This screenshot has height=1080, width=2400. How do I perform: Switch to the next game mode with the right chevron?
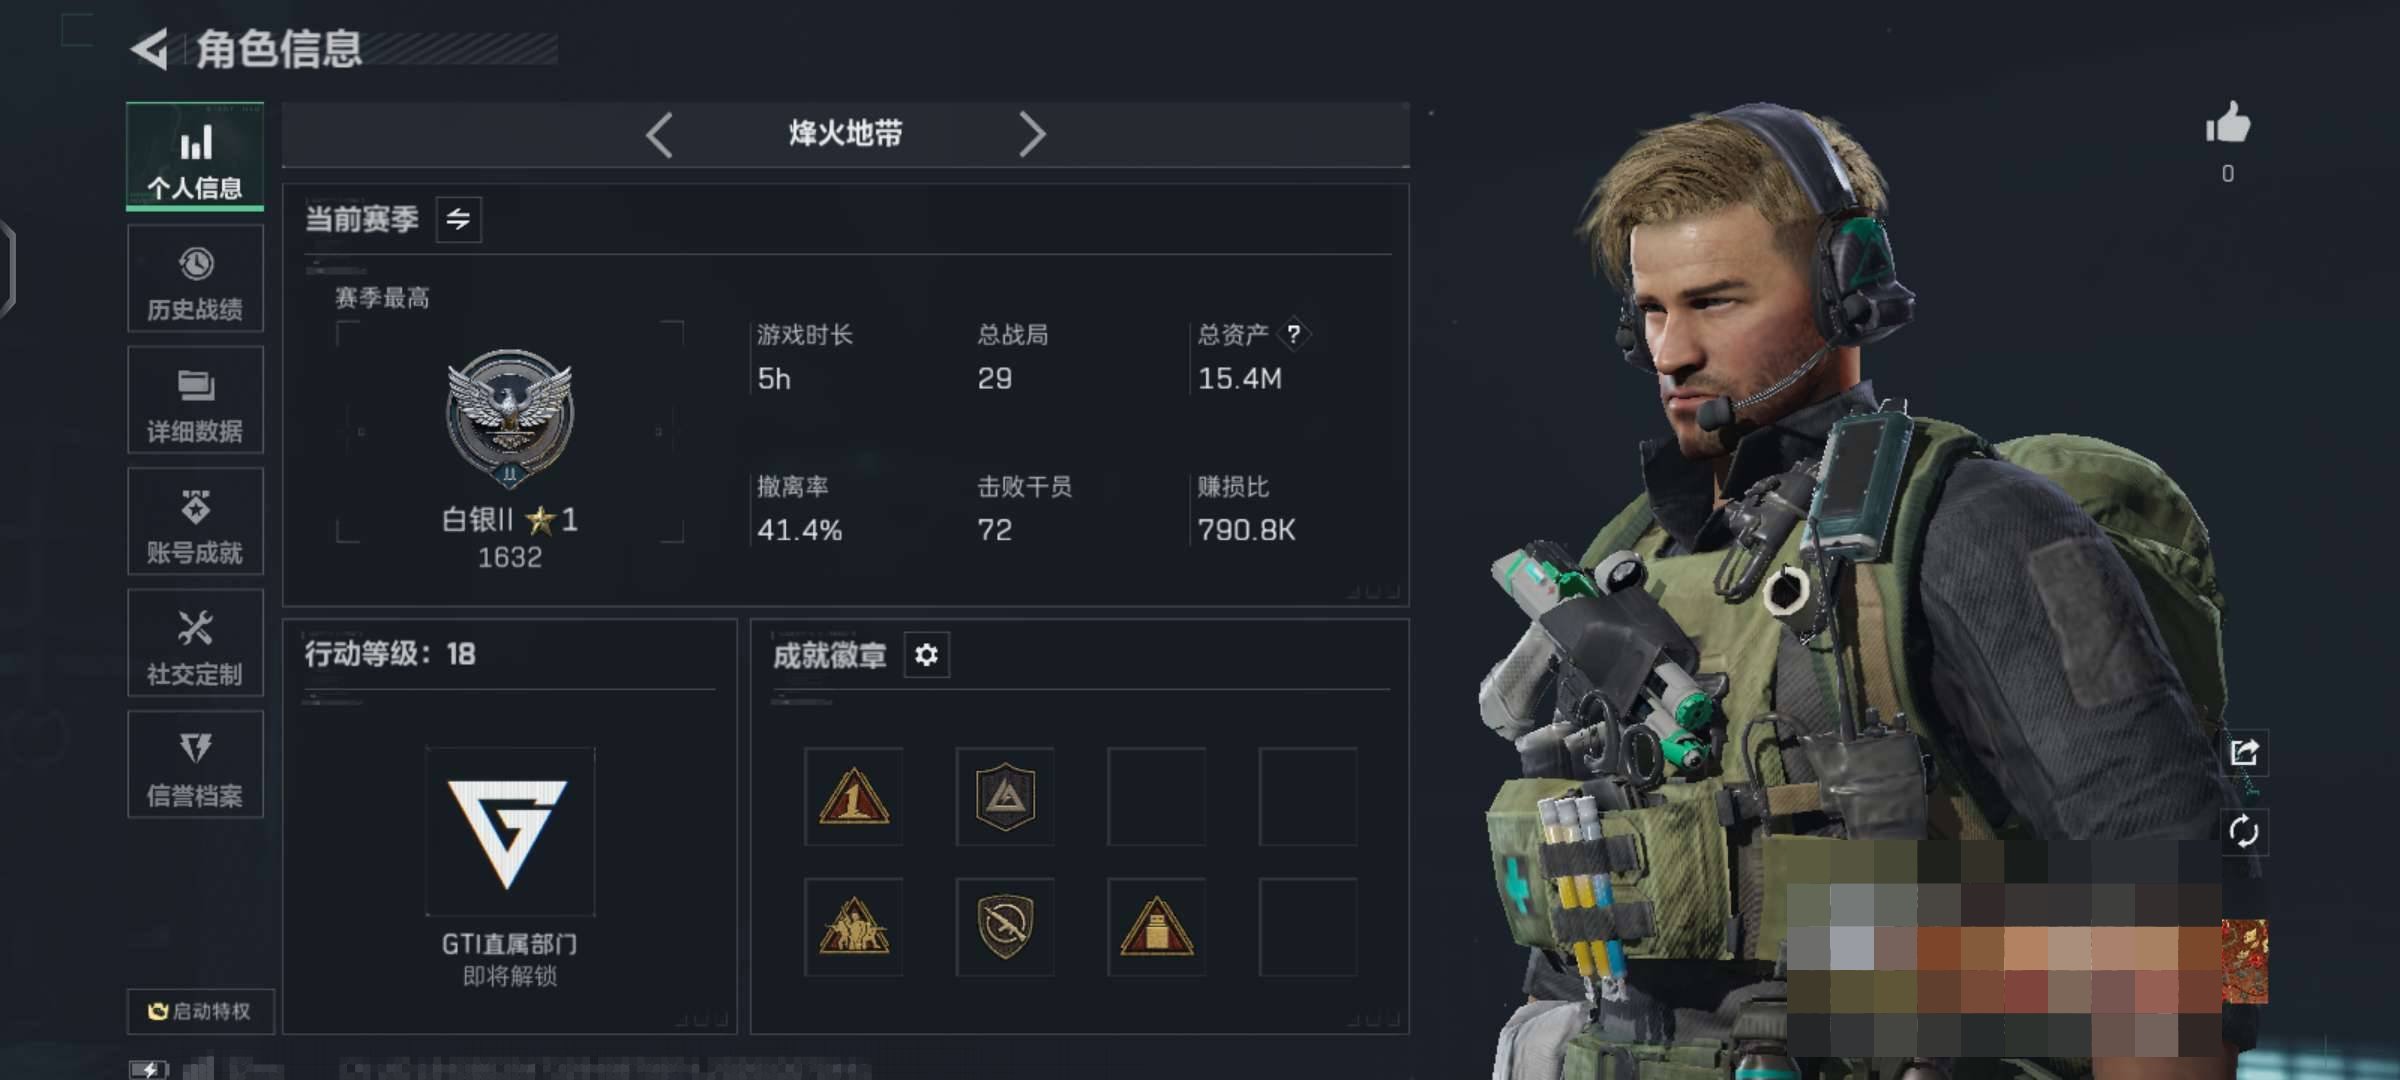[x=1032, y=134]
